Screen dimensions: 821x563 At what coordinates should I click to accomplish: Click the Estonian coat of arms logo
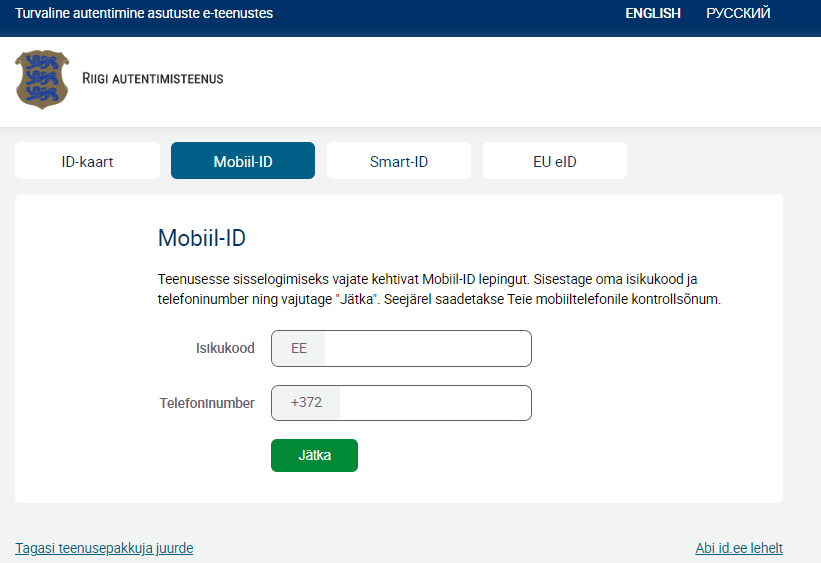(x=42, y=80)
